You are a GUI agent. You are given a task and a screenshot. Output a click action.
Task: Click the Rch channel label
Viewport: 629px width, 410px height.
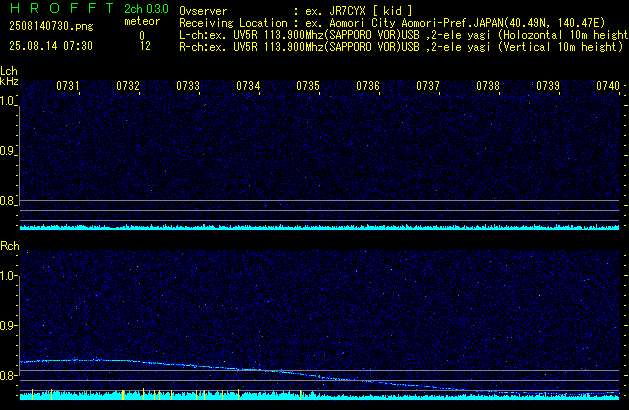(x=10, y=246)
